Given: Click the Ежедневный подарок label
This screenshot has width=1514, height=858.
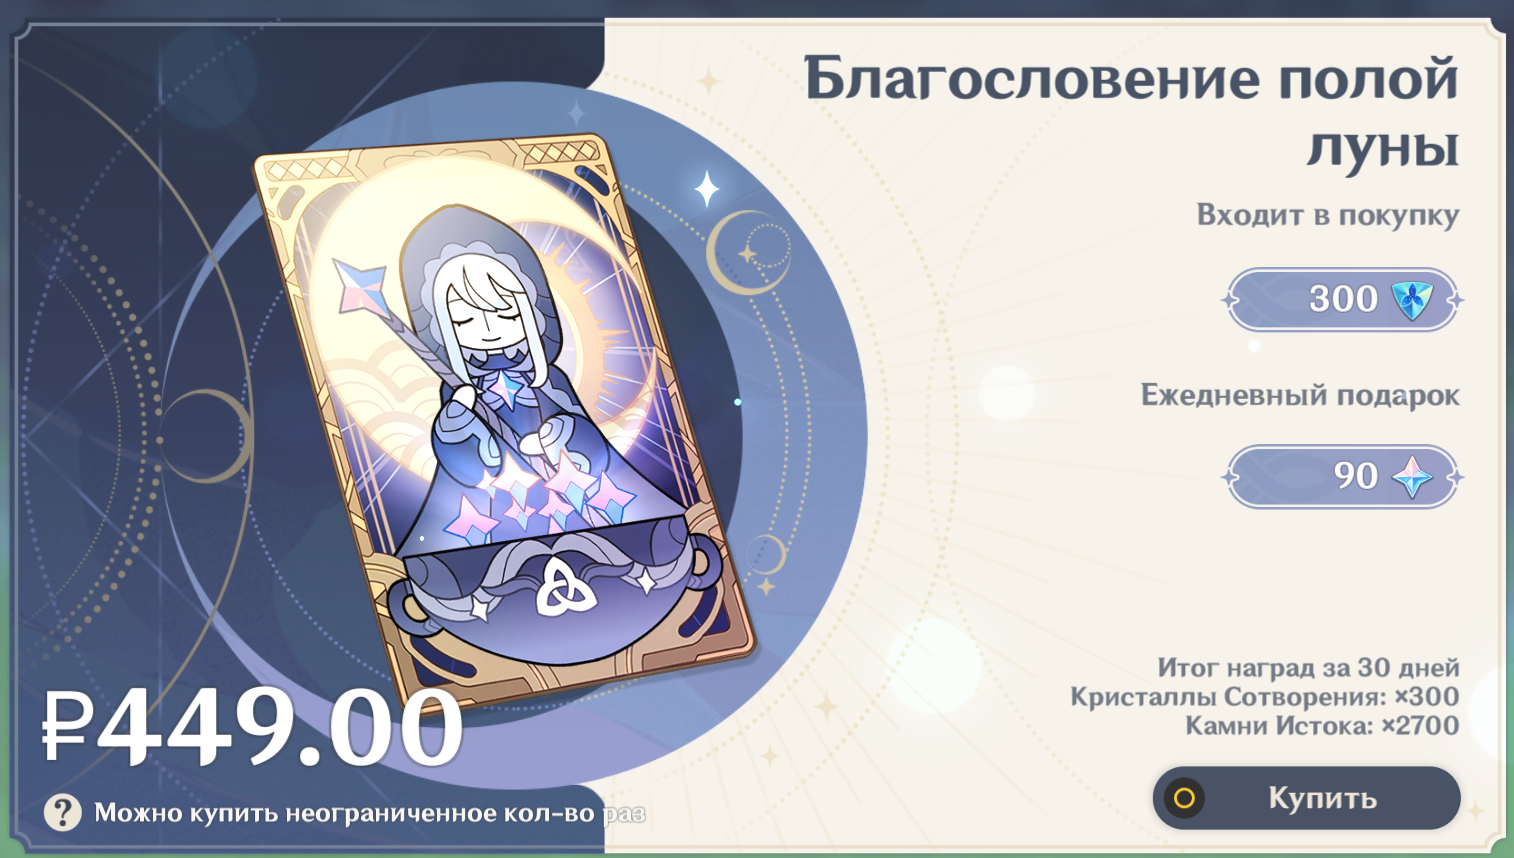Looking at the screenshot, I should (x=1300, y=395).
